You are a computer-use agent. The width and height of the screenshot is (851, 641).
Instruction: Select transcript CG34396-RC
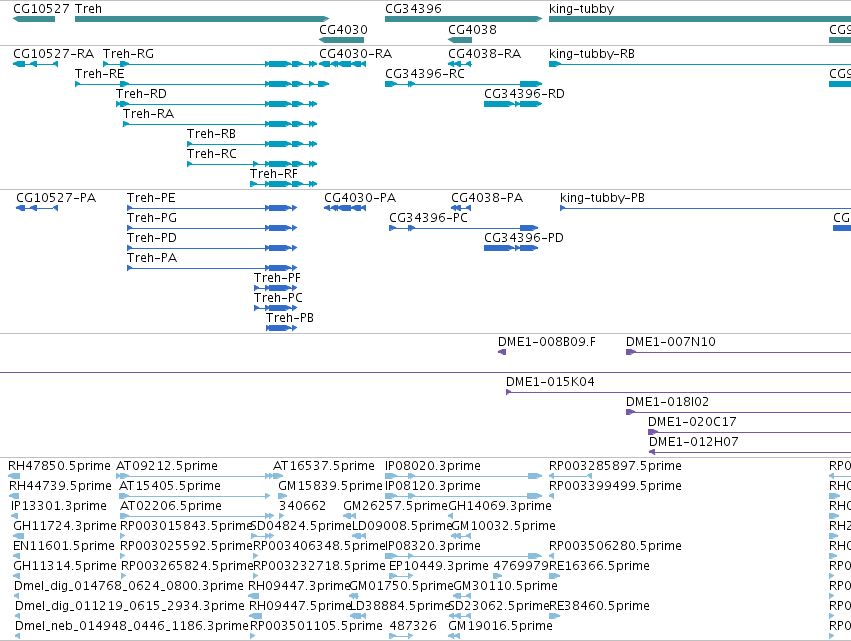pos(463,84)
